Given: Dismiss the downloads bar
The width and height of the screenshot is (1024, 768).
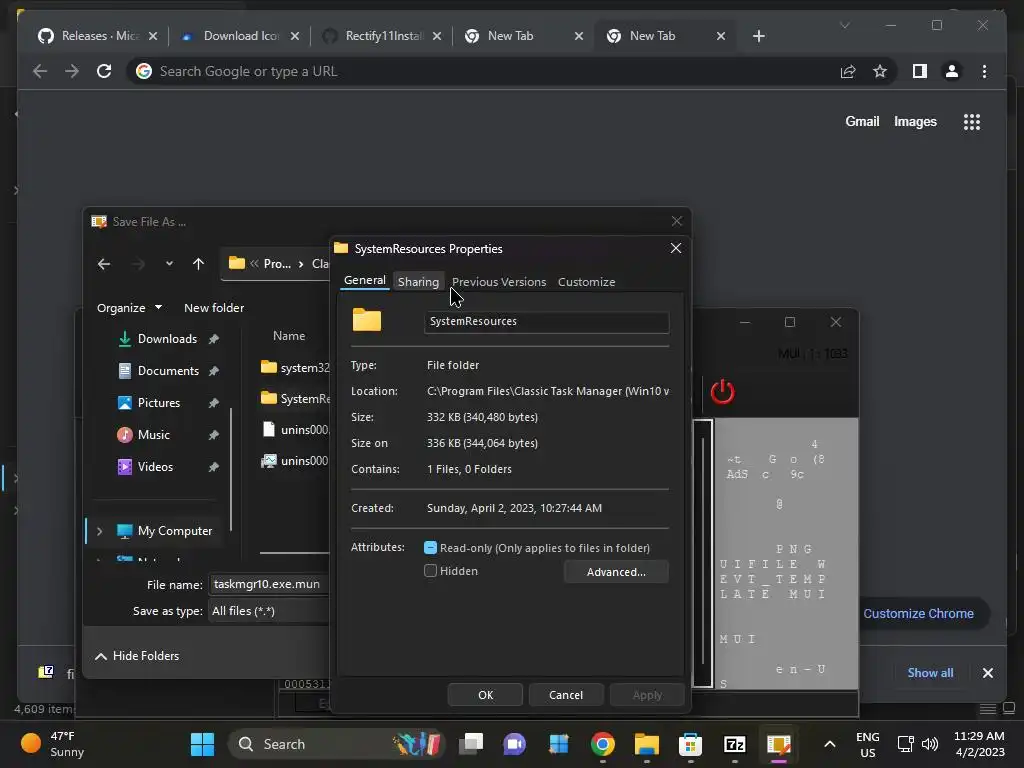Looking at the screenshot, I should point(987,673).
